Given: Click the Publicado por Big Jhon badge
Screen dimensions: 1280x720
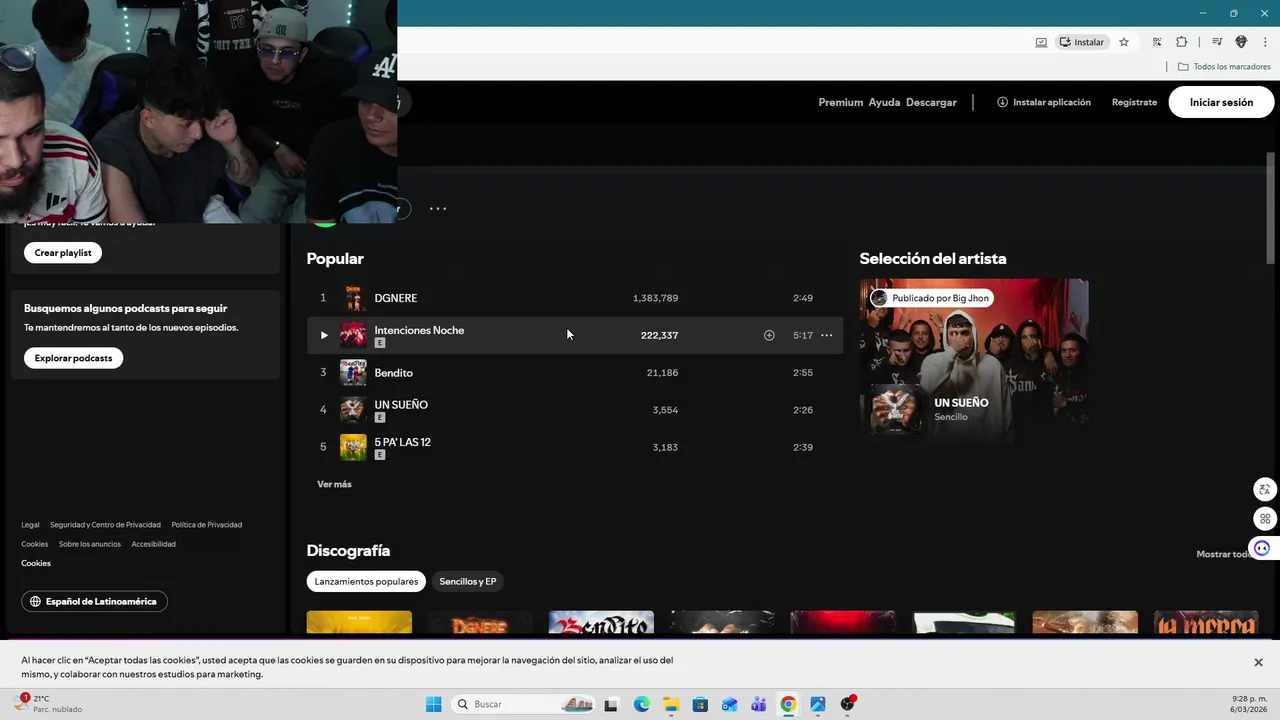Looking at the screenshot, I should 930,298.
